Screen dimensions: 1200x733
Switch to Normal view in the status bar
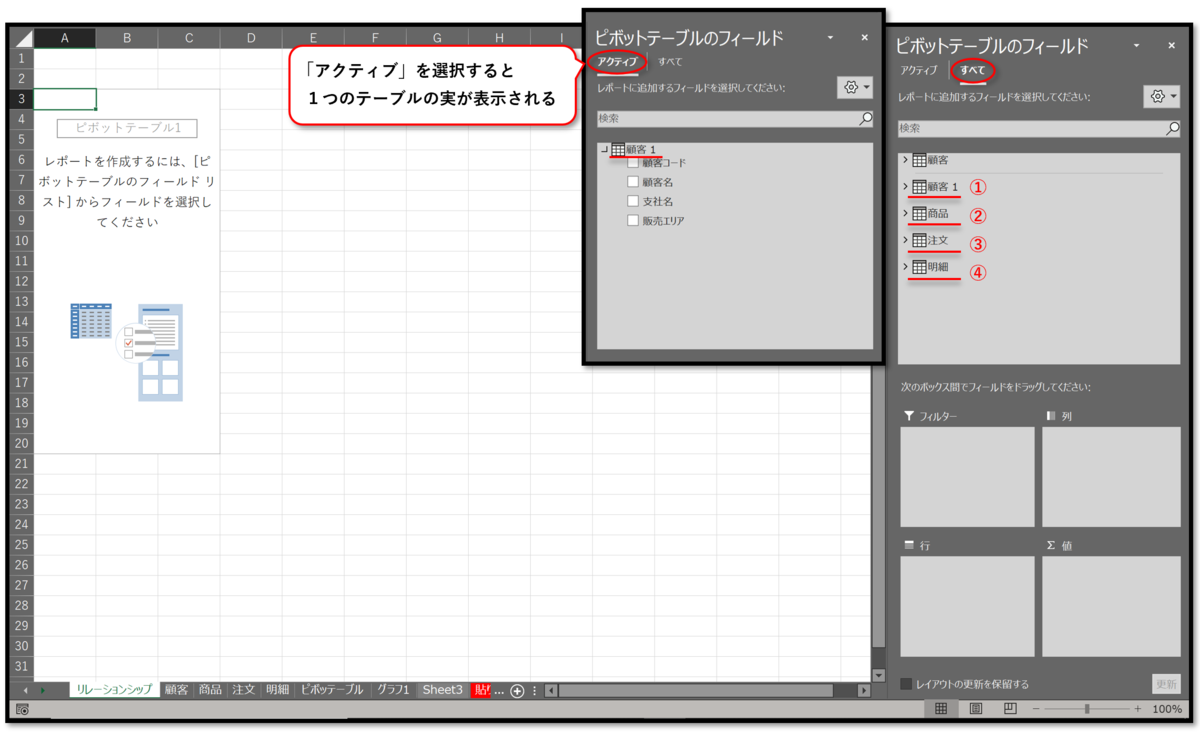(941, 709)
